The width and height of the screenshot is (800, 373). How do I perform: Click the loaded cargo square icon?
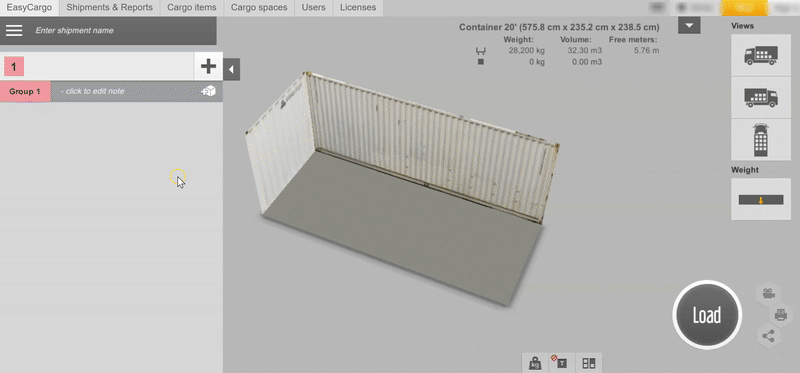(x=481, y=62)
